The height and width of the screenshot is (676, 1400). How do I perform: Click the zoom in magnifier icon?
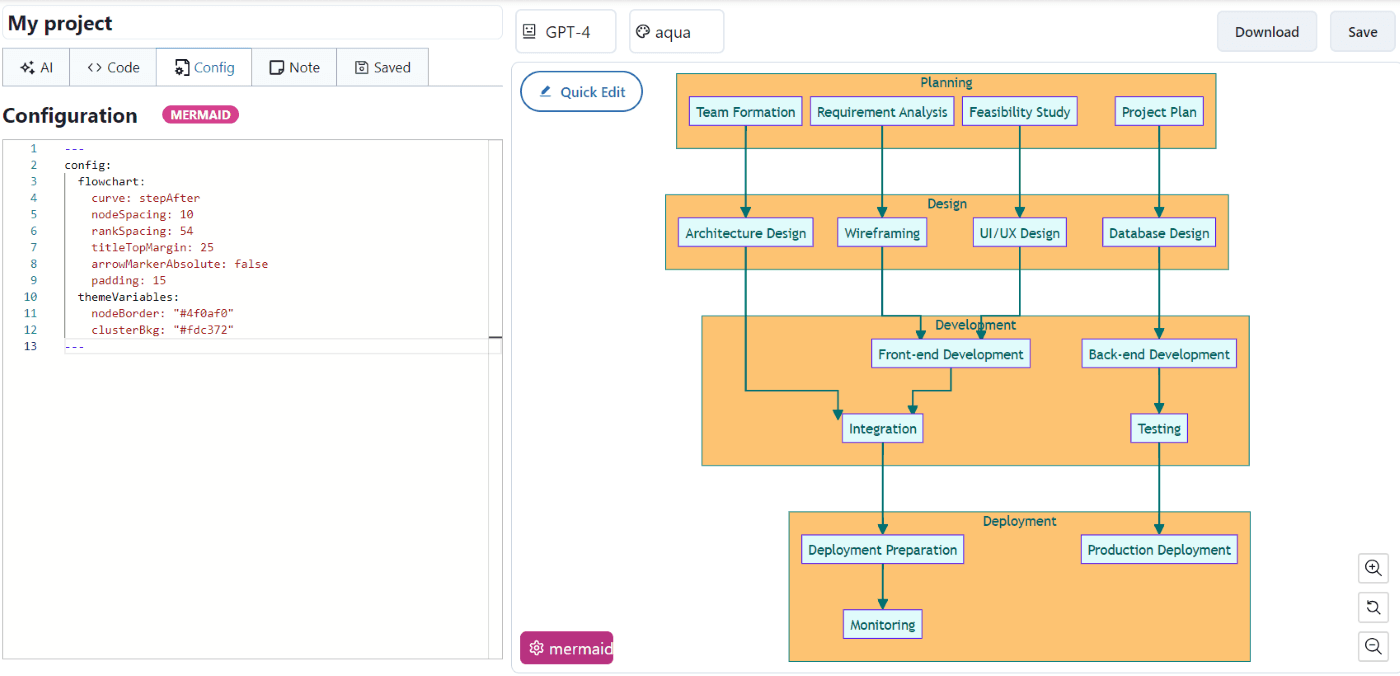point(1373,568)
